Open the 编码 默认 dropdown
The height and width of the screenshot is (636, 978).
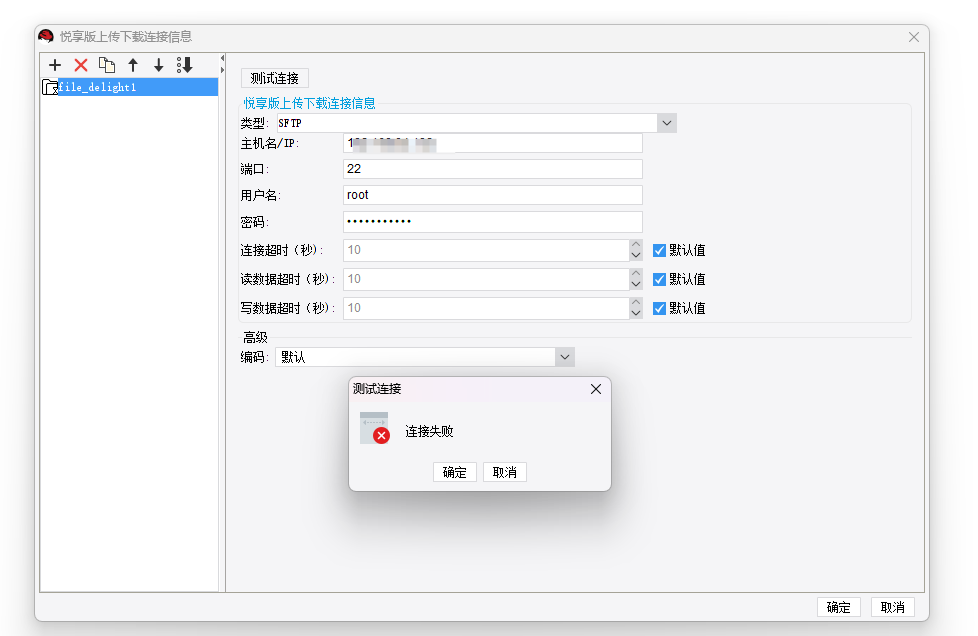point(564,357)
